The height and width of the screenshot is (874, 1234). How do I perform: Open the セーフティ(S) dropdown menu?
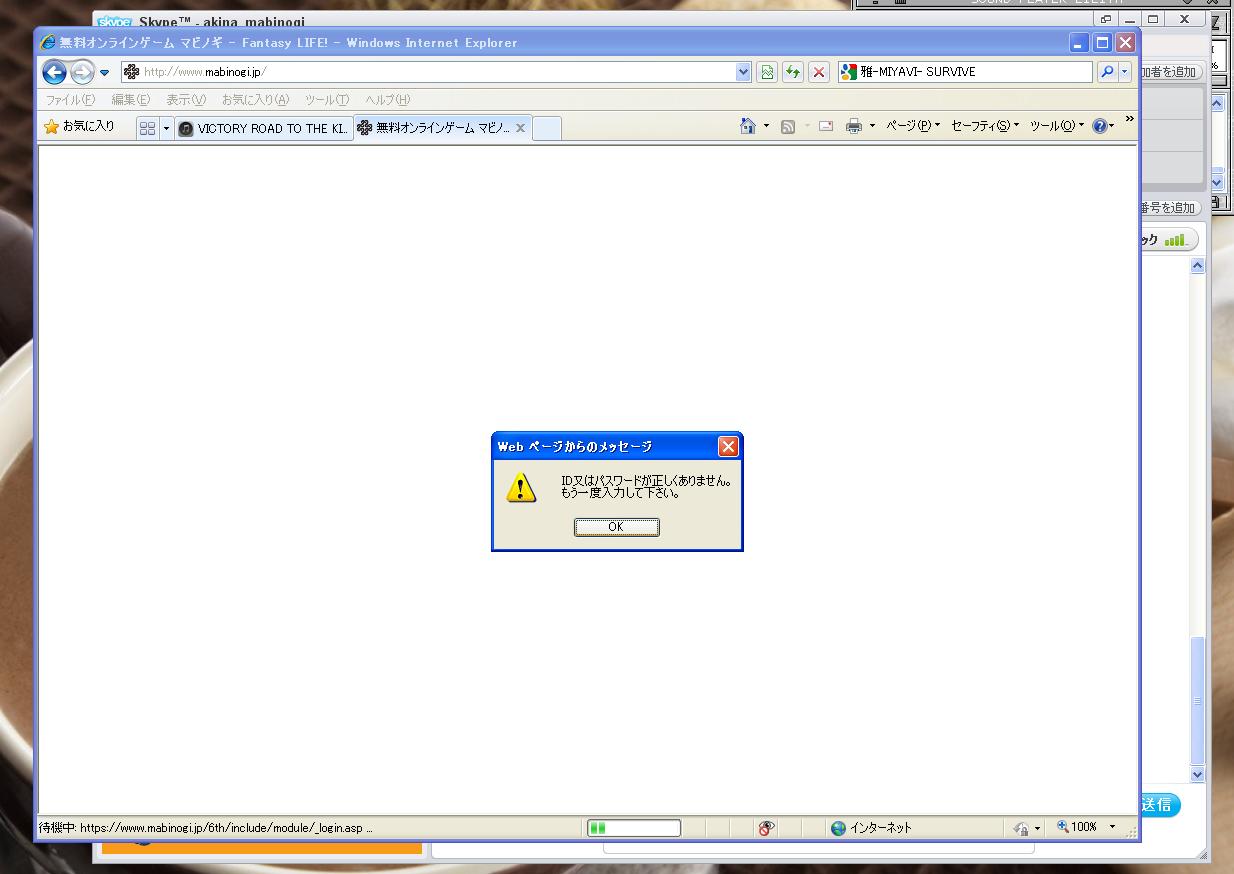point(984,126)
